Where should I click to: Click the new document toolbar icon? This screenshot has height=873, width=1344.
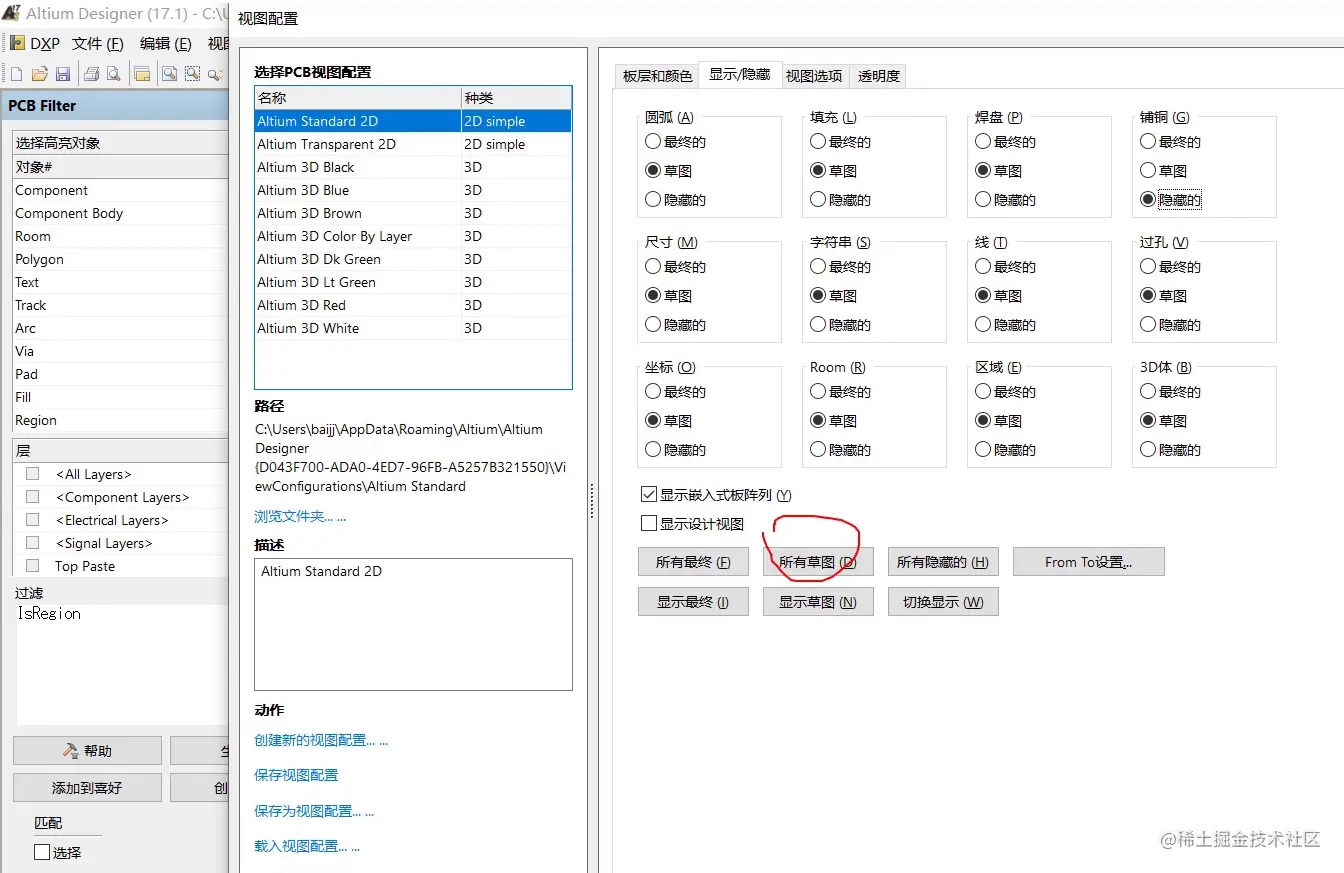[x=17, y=74]
